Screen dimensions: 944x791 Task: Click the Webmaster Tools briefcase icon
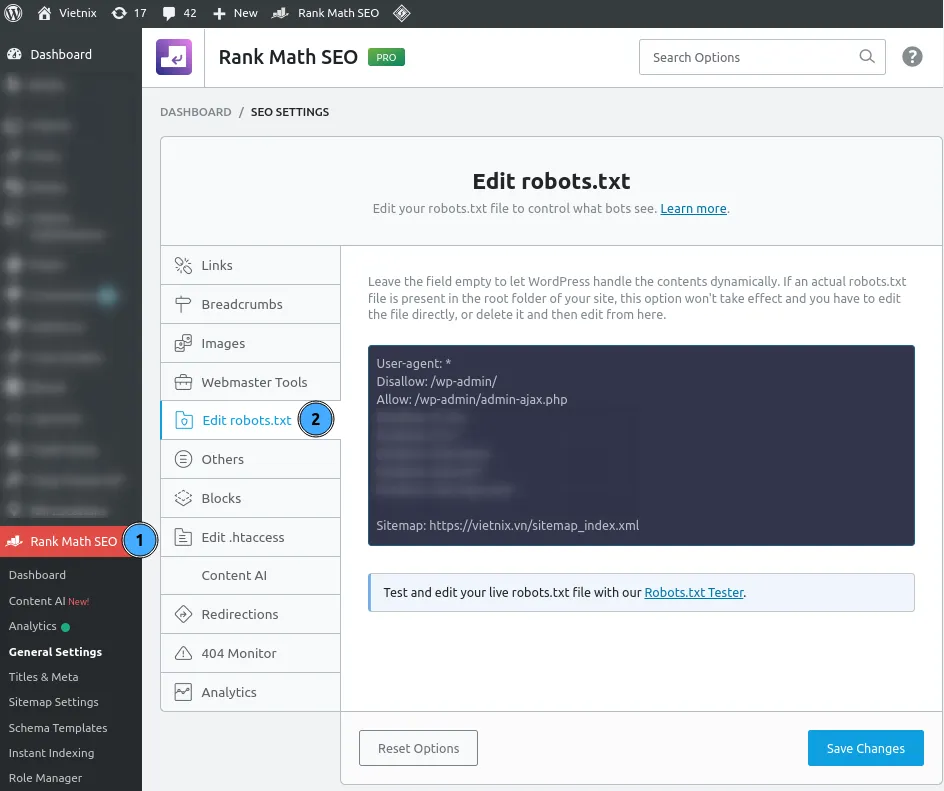(x=183, y=382)
